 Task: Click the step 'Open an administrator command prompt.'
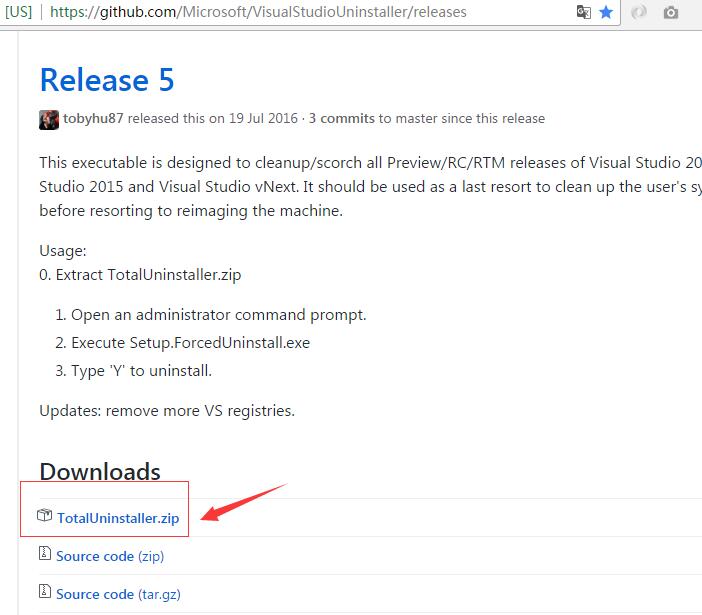click(x=218, y=315)
